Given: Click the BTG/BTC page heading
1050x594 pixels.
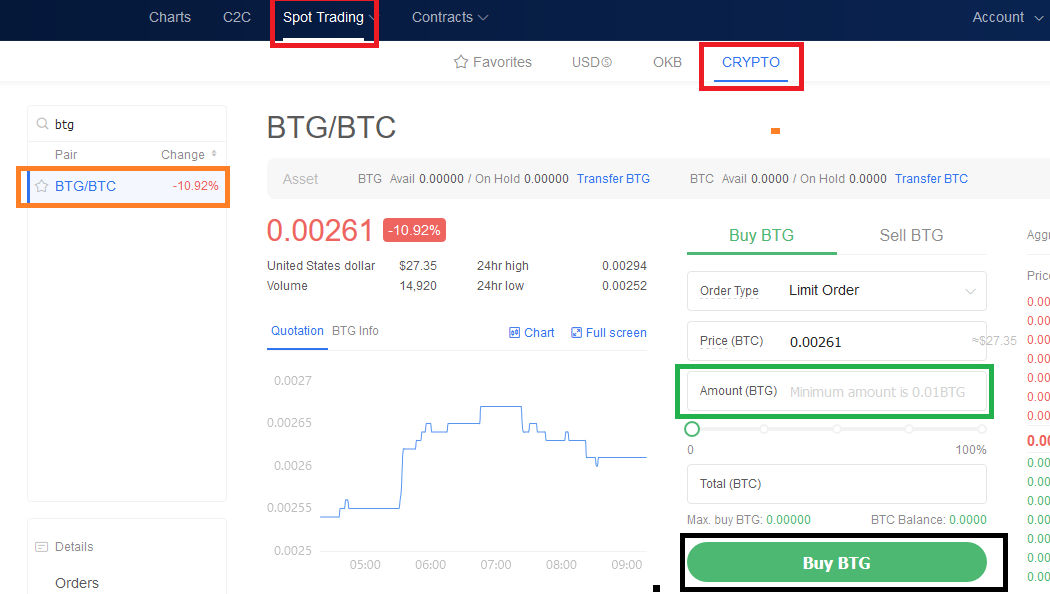Looking at the screenshot, I should tap(331, 127).
